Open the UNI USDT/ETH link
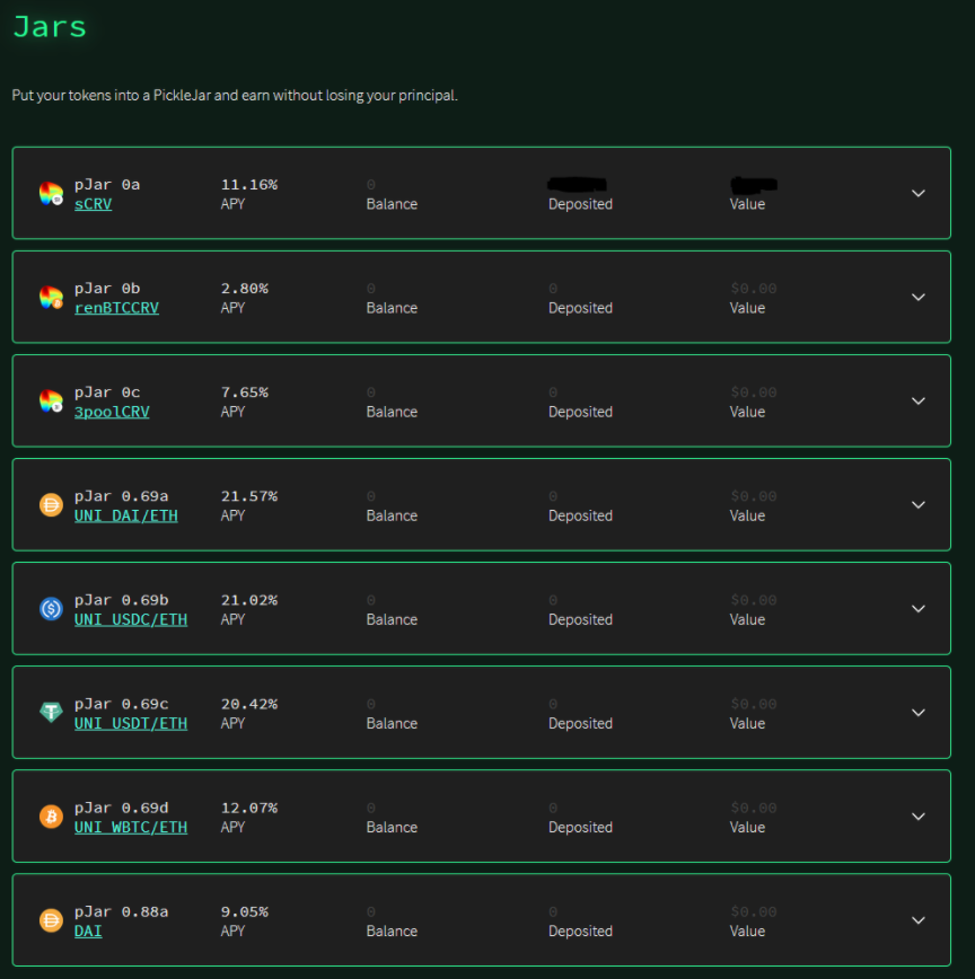977x979 pixels. pyautogui.click(x=130, y=723)
